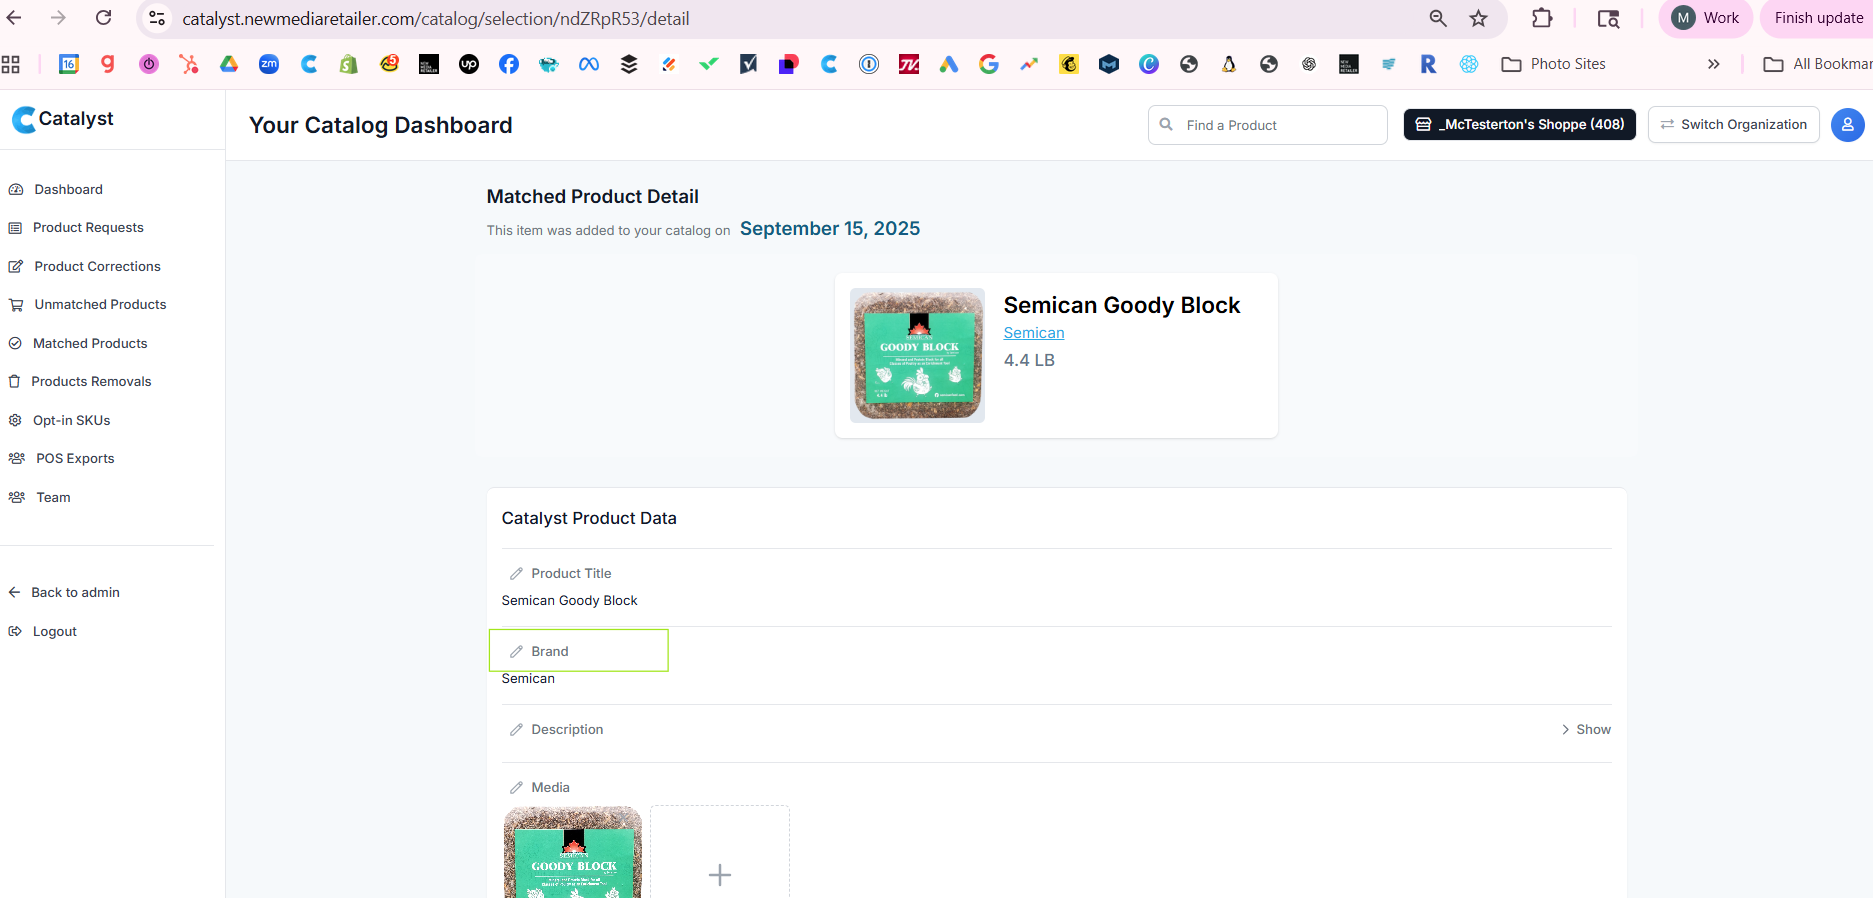Open the browser extensions menu
Viewport: 1873px width, 898px height.
pyautogui.click(x=1542, y=18)
